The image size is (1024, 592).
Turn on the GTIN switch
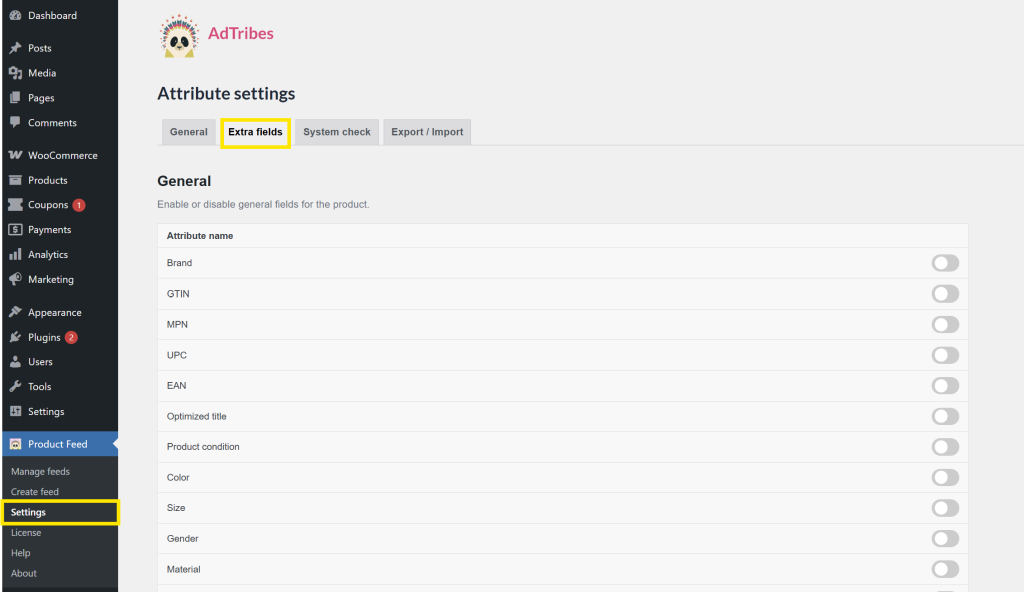944,293
